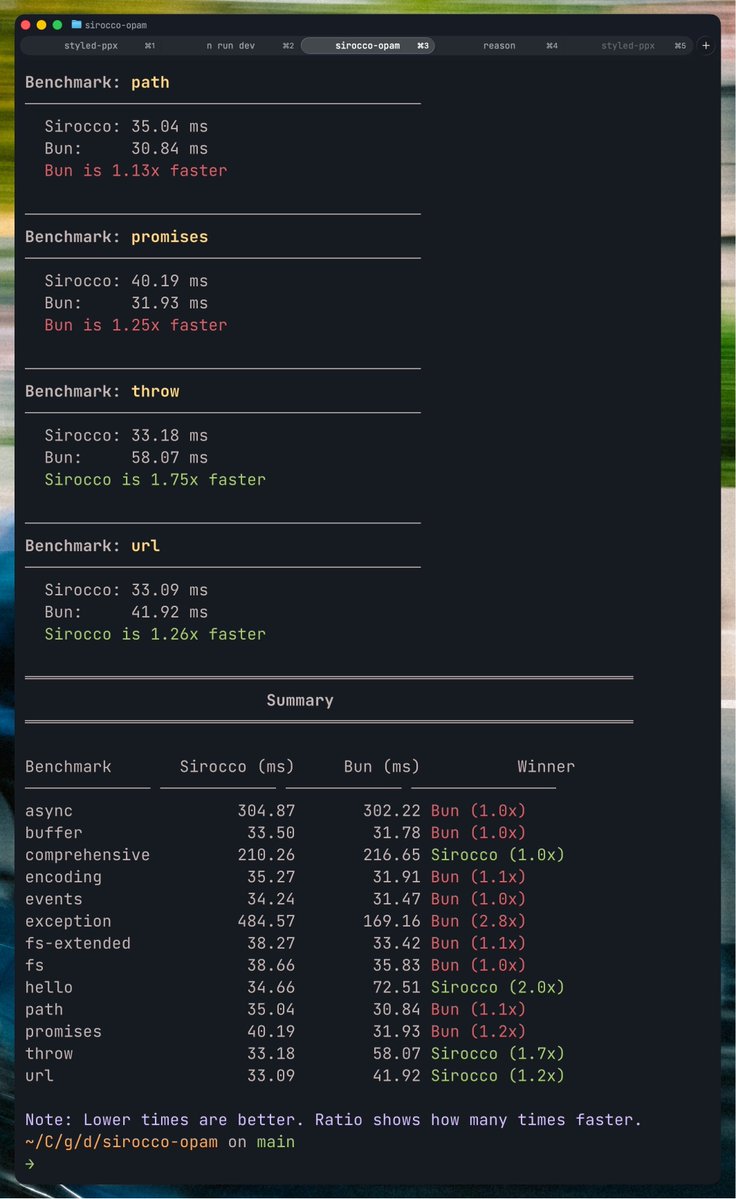The image size is (736, 1199).
Task: Click the 'Benchmark' column header in summary table
Action: click(68, 767)
